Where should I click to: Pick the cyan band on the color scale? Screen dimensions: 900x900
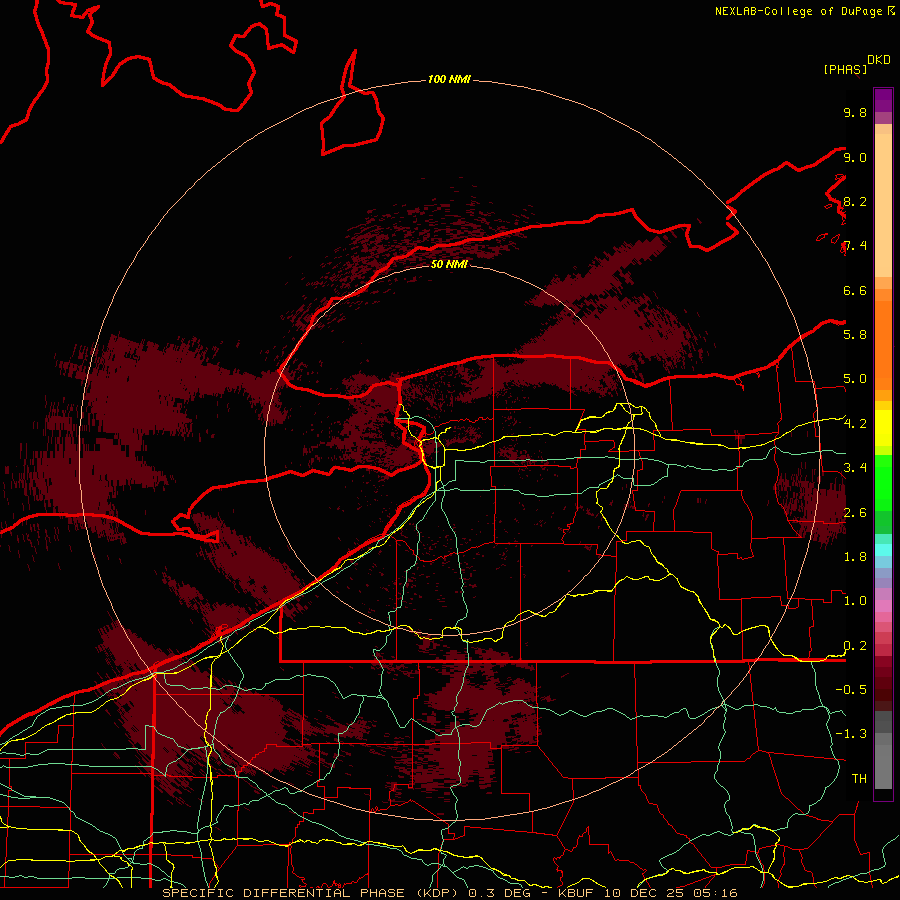[883, 549]
